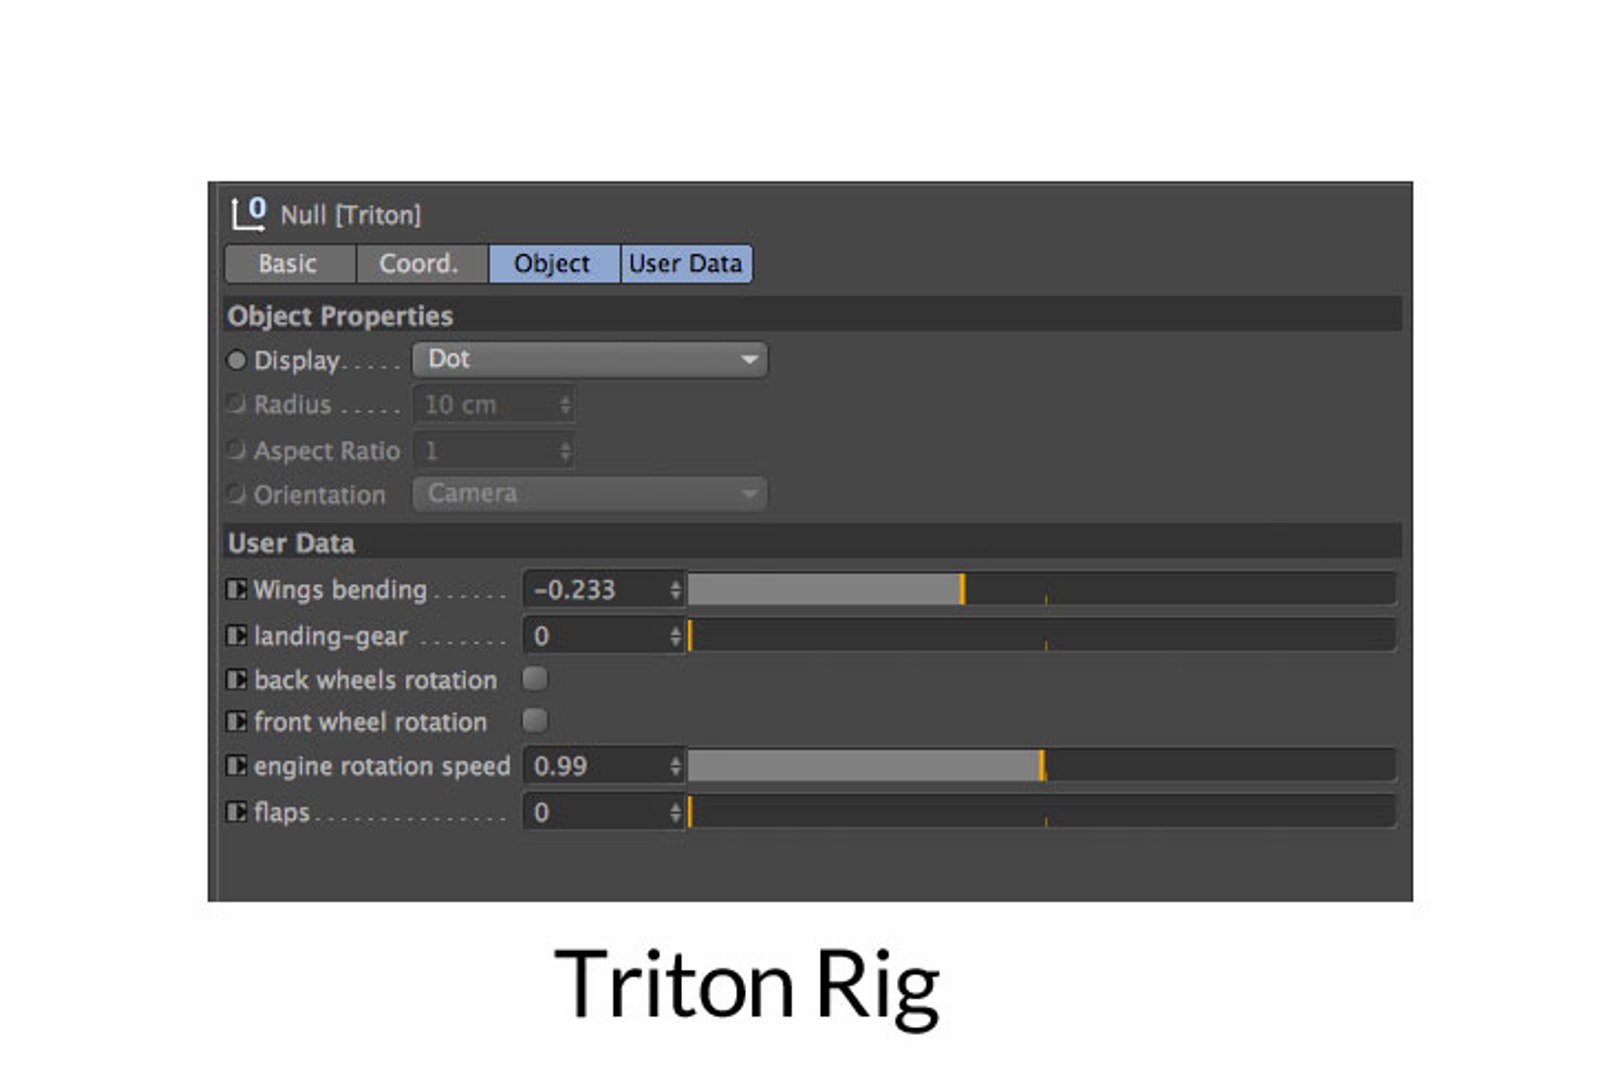Click the engine rotation speed slider bar
Viewport: 1622px width, 1080px height.
[1041, 766]
